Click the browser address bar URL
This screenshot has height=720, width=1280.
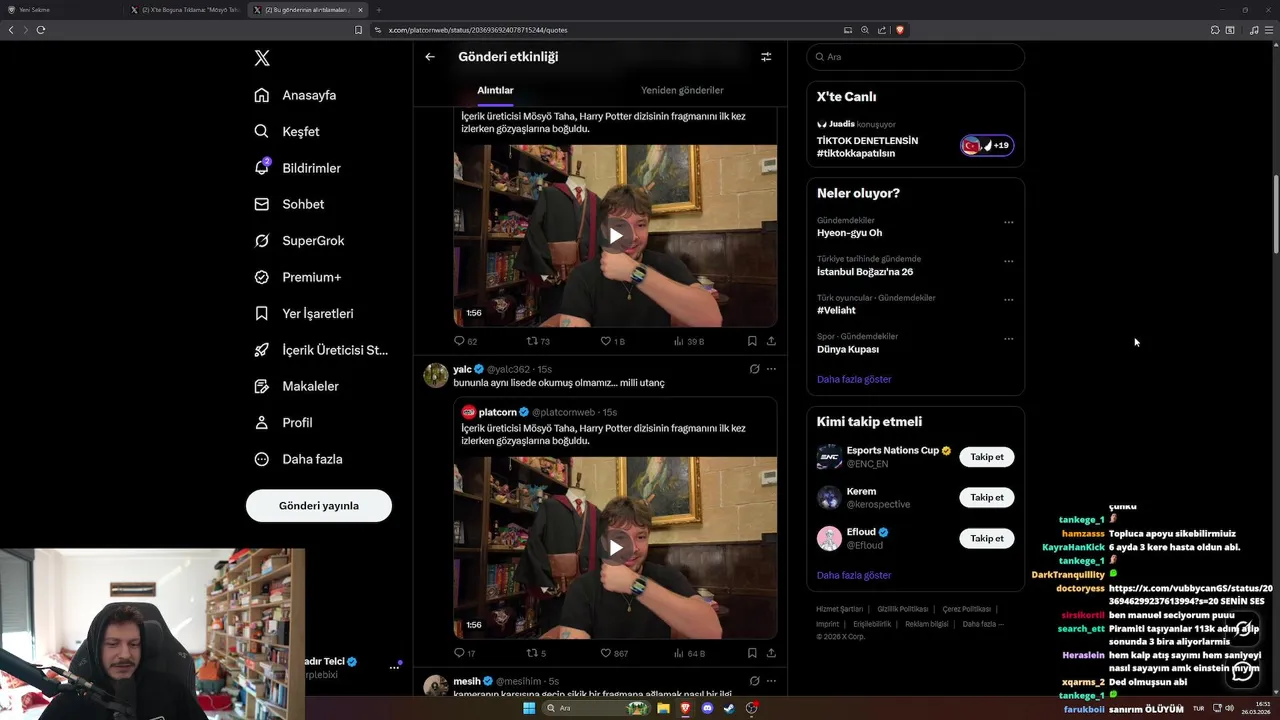click(x=478, y=30)
